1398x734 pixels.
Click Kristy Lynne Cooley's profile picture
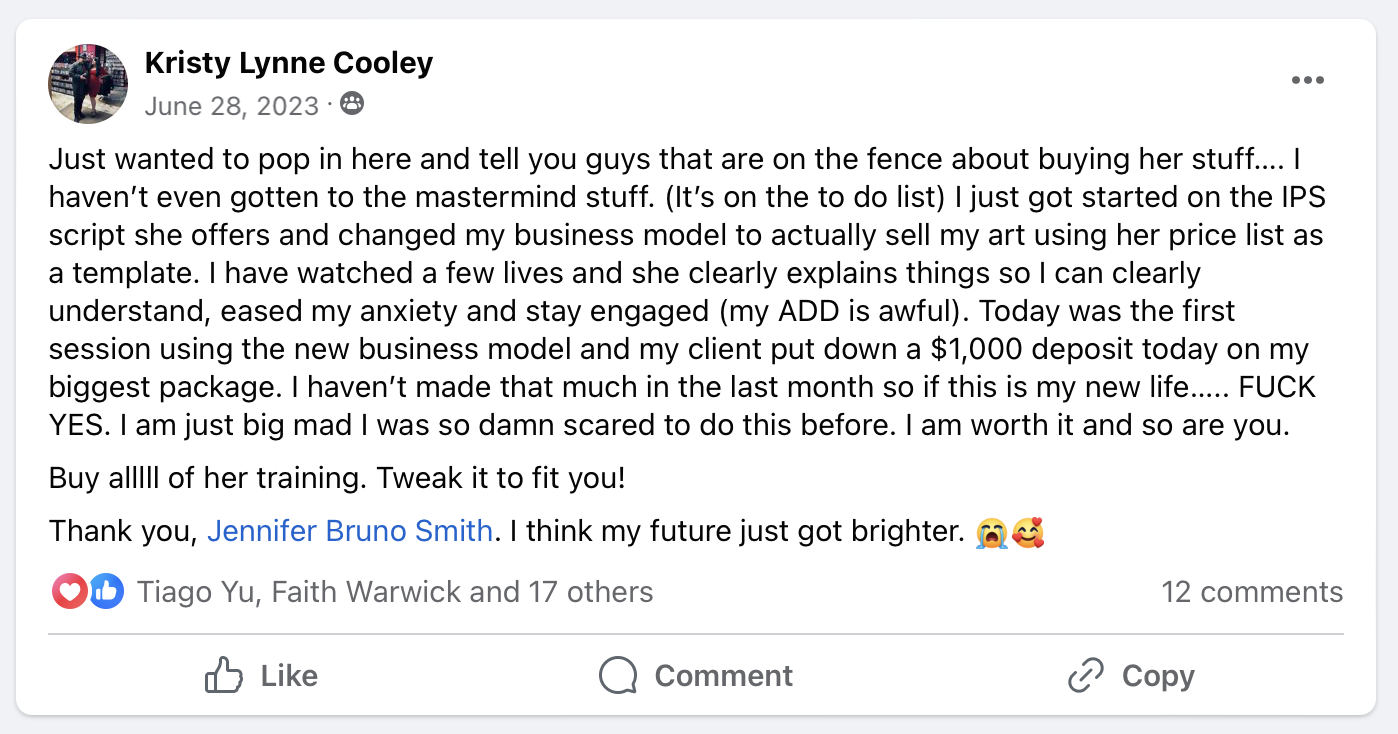(88, 84)
